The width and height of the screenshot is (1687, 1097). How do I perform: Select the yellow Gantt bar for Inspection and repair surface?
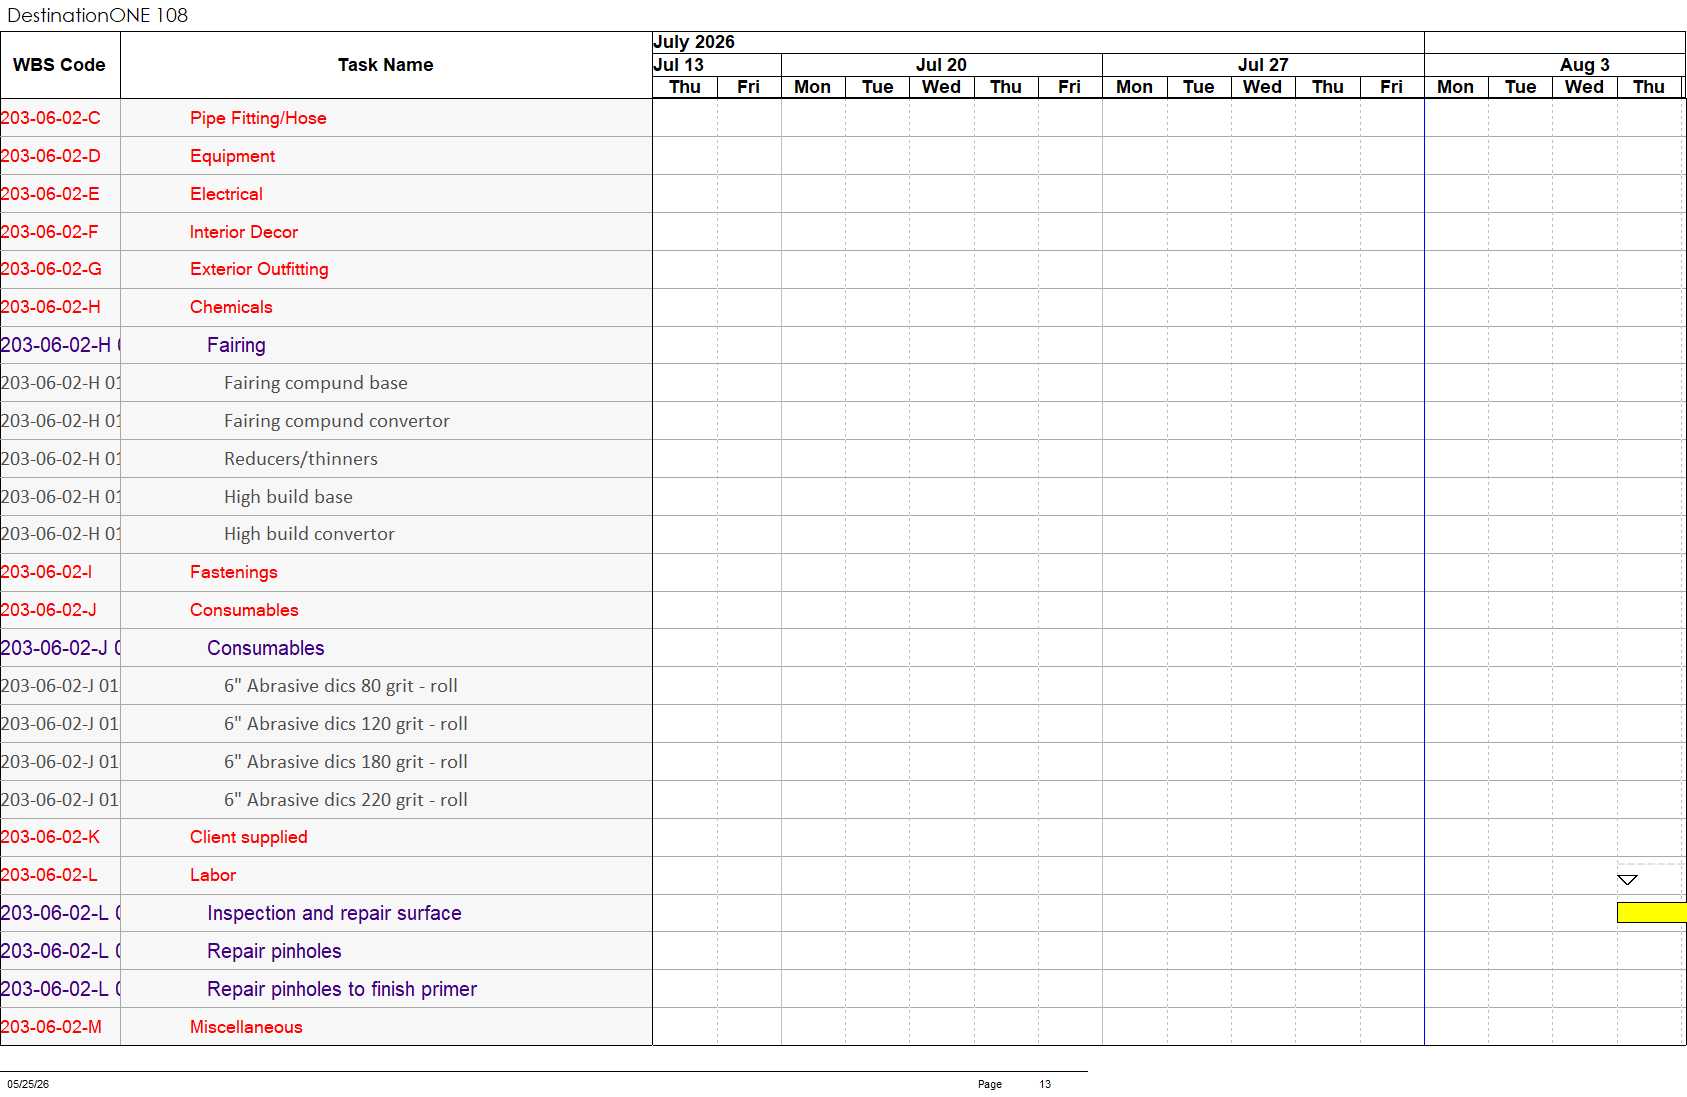coord(1651,912)
